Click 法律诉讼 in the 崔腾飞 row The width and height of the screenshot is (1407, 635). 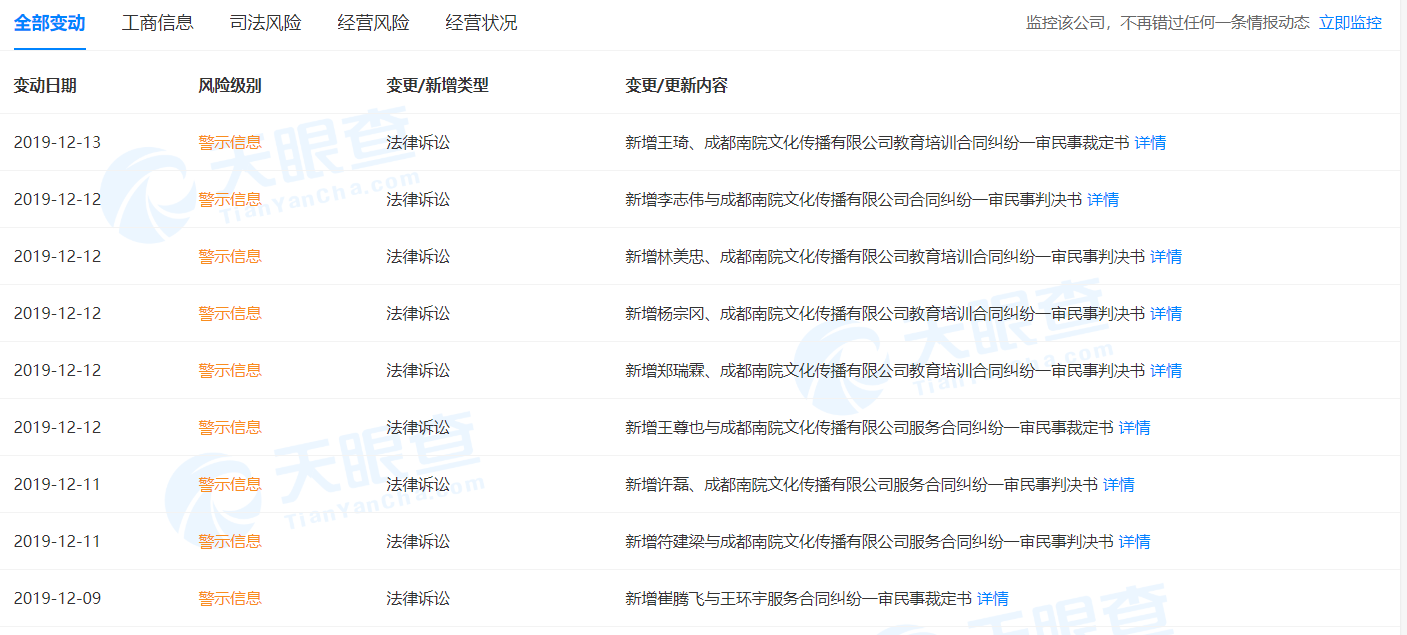[418, 598]
